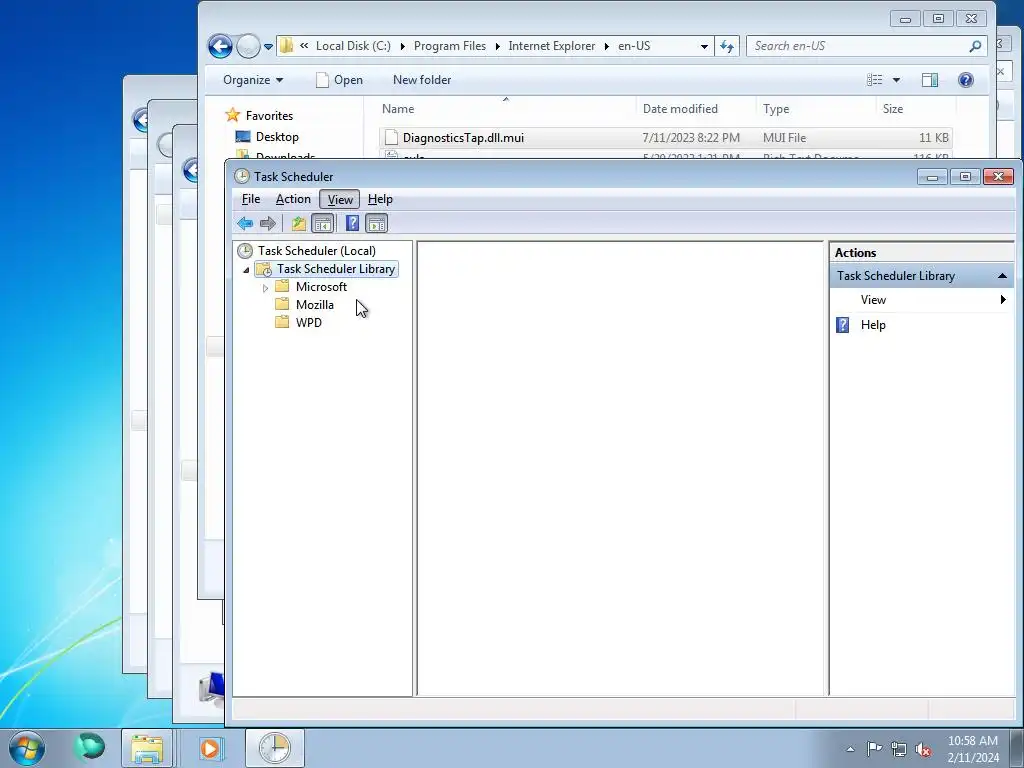Click the Task Scheduler title bar clock icon
1024x768 pixels.
(242, 176)
